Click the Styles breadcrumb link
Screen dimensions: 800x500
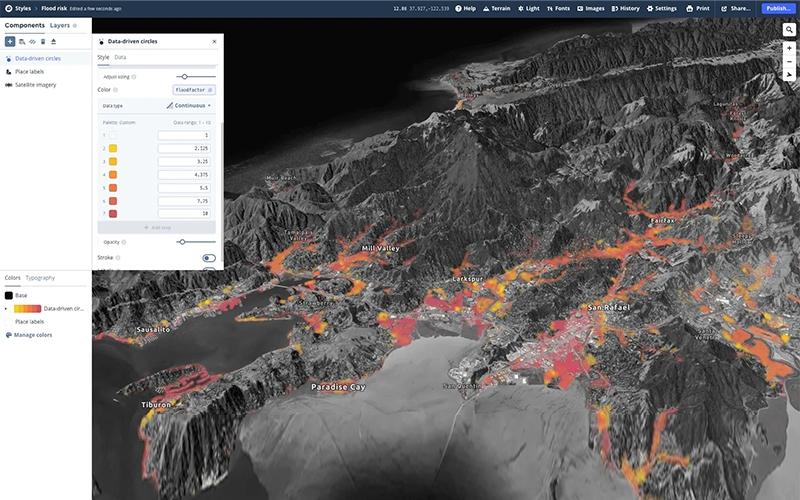23,9
